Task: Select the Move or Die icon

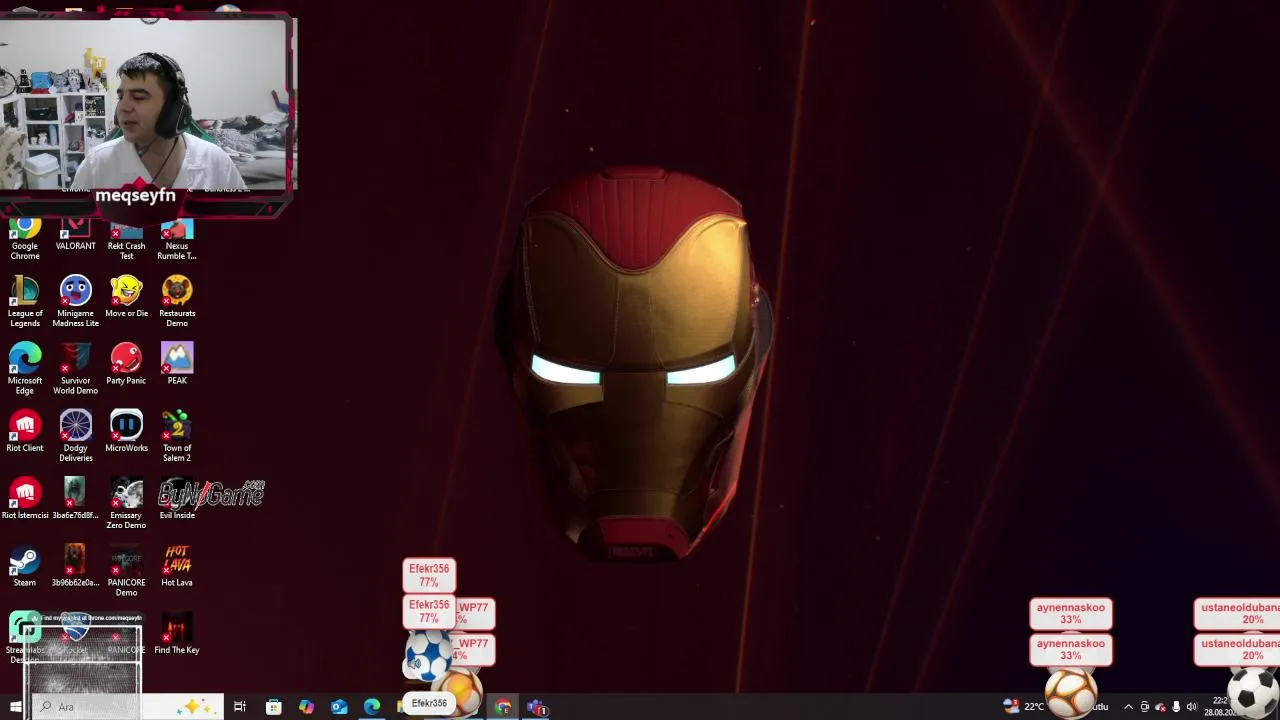Action: pos(126,297)
